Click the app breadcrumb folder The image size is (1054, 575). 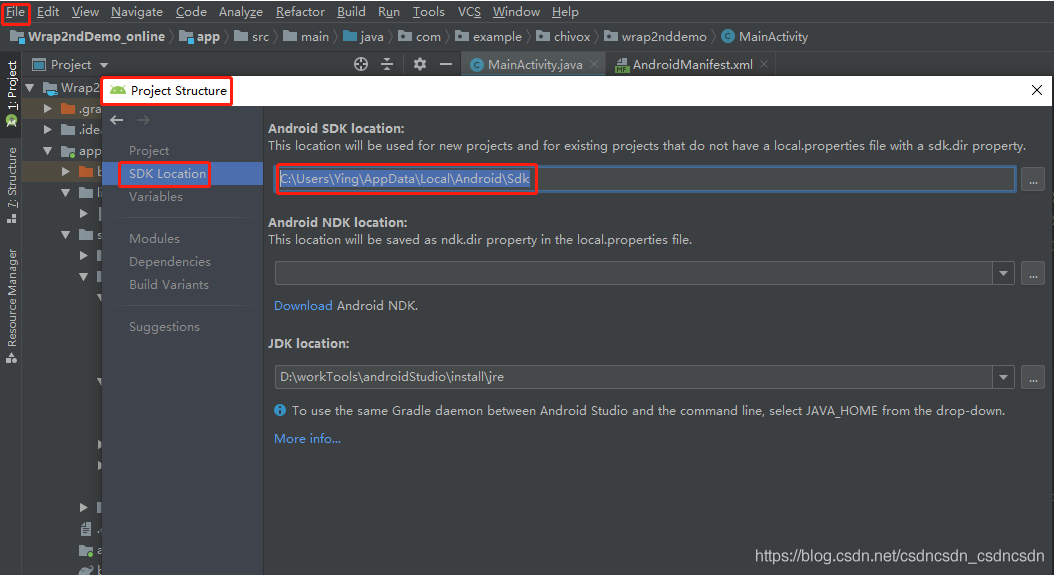[200, 37]
